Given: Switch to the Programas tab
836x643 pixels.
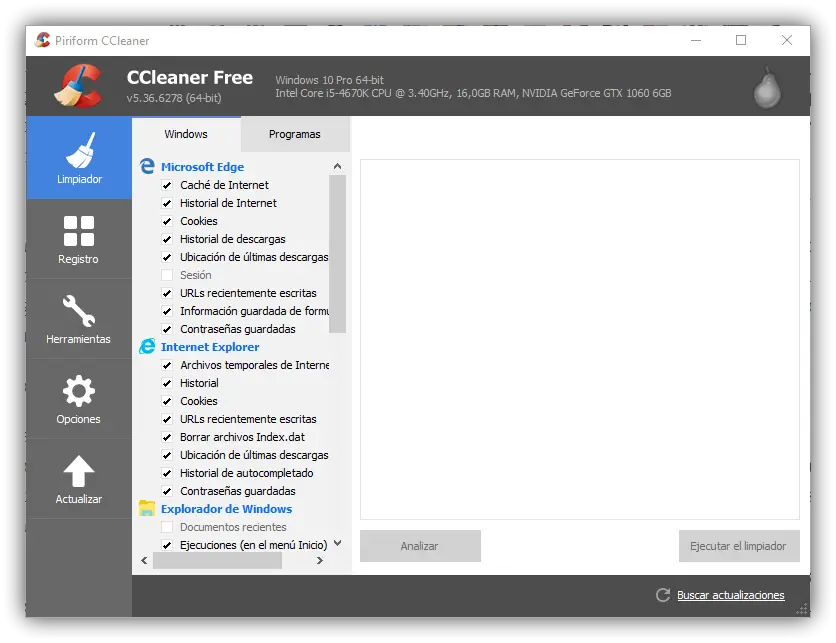Looking at the screenshot, I should coord(295,134).
